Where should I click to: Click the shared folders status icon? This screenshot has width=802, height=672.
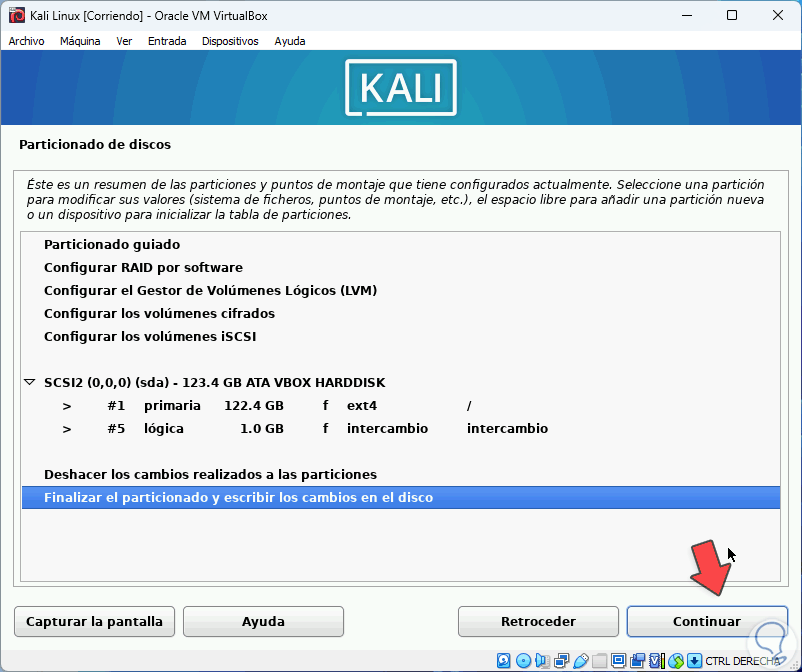point(599,661)
